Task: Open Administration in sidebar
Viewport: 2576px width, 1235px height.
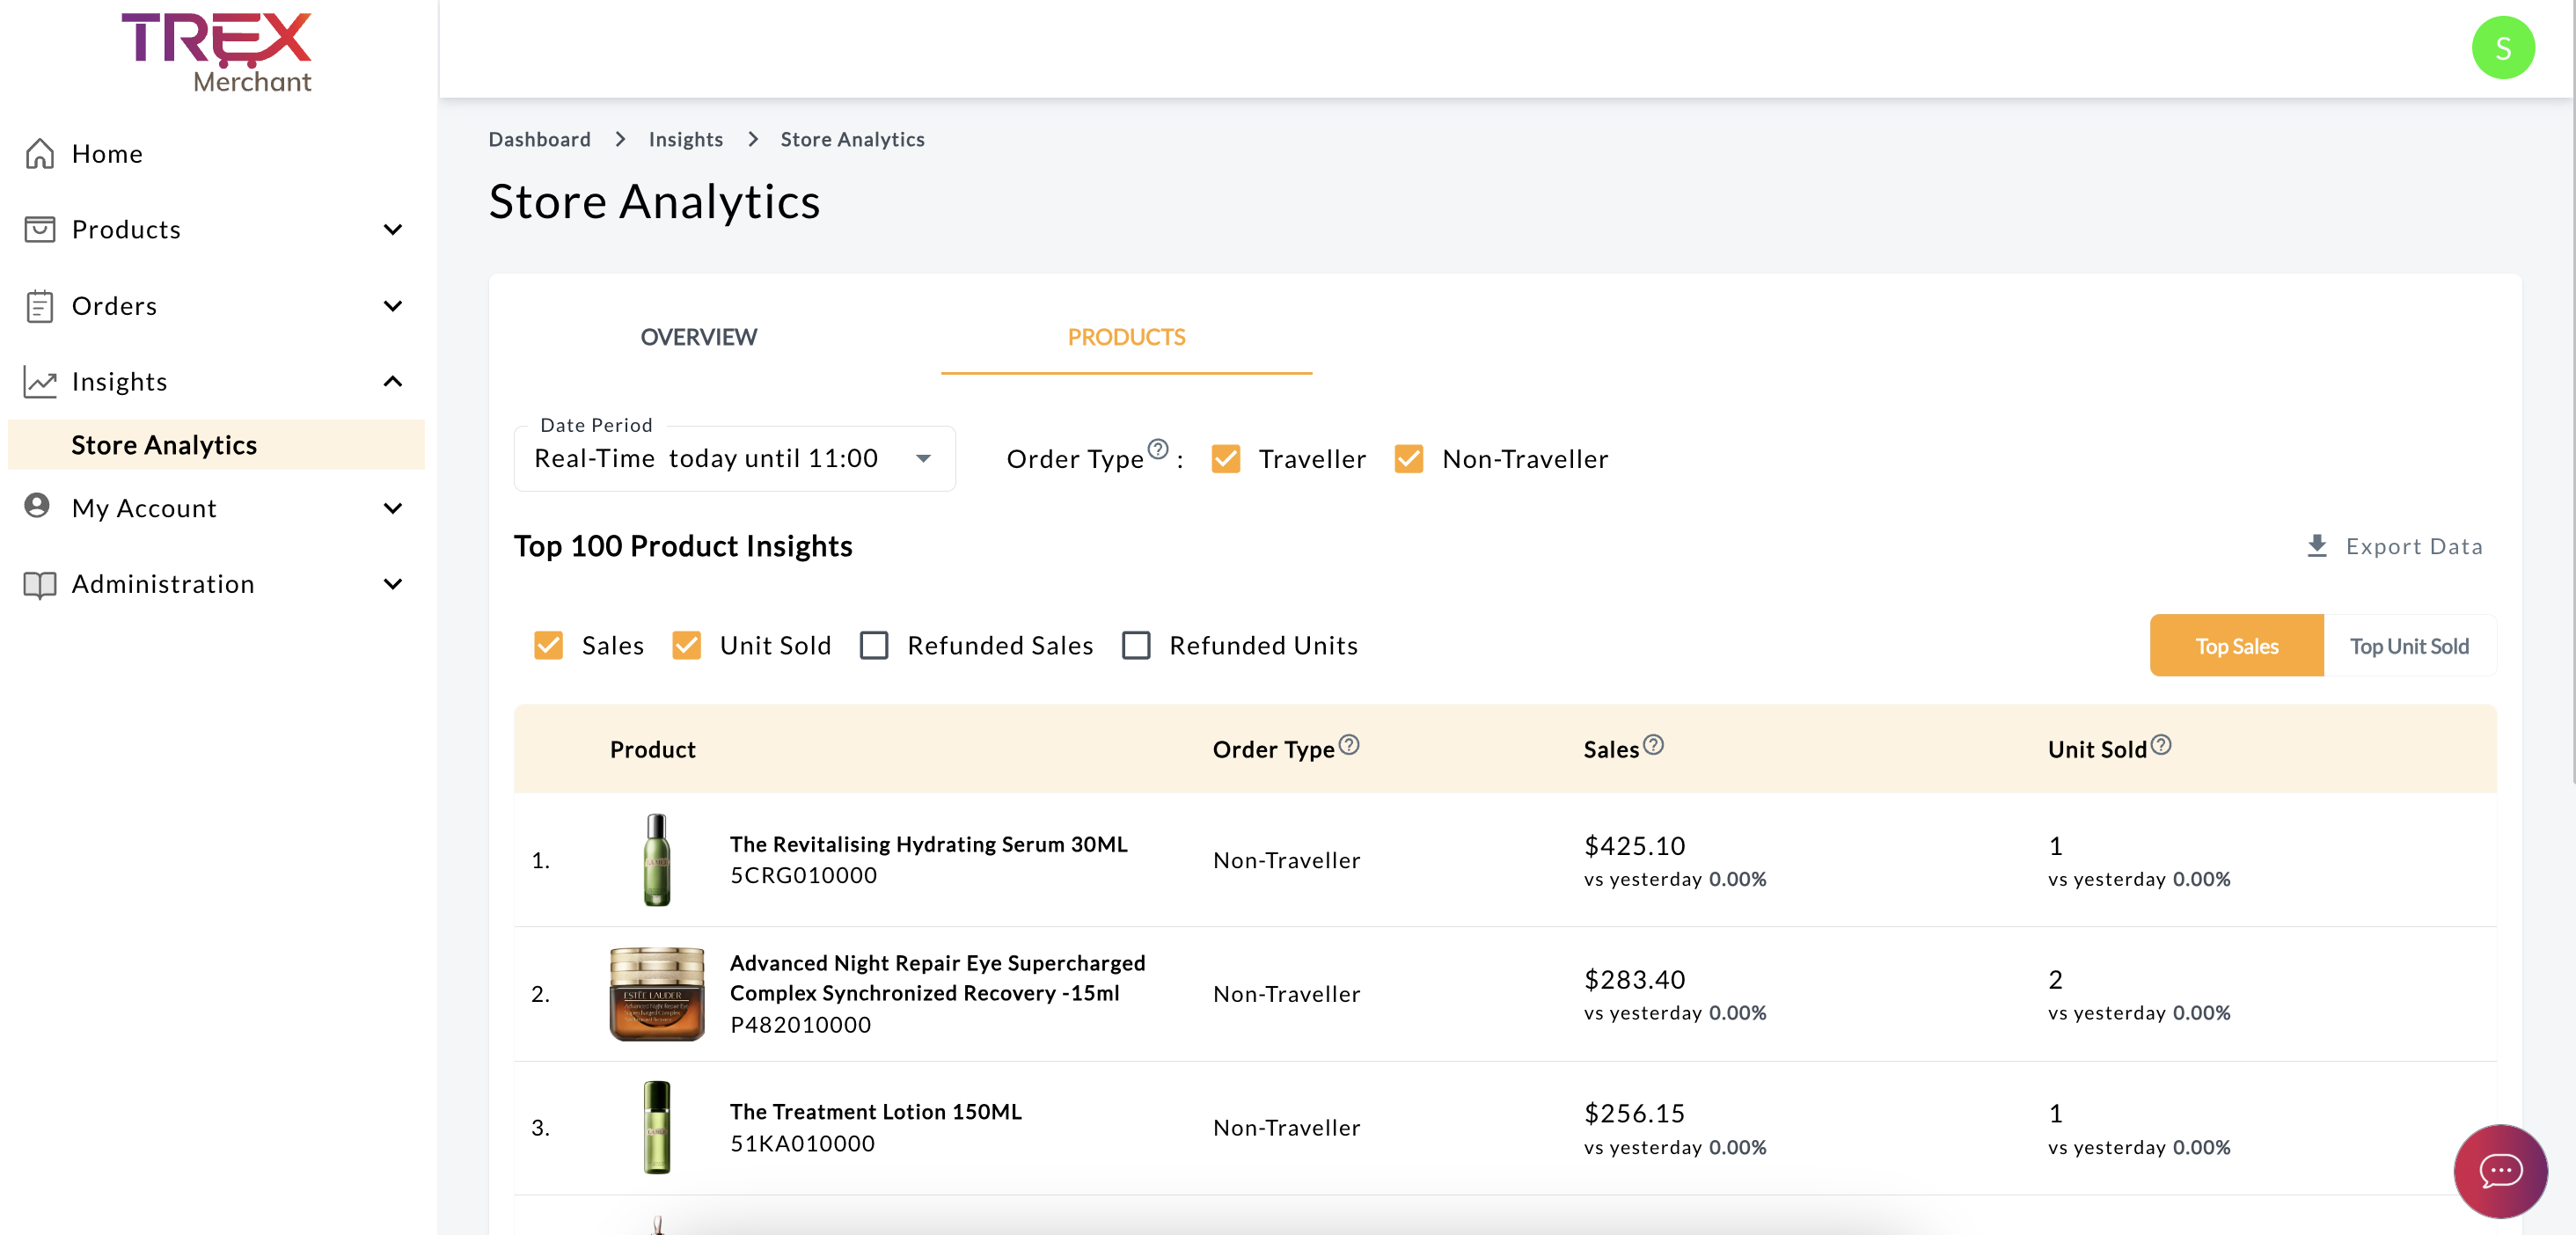Action: [163, 584]
